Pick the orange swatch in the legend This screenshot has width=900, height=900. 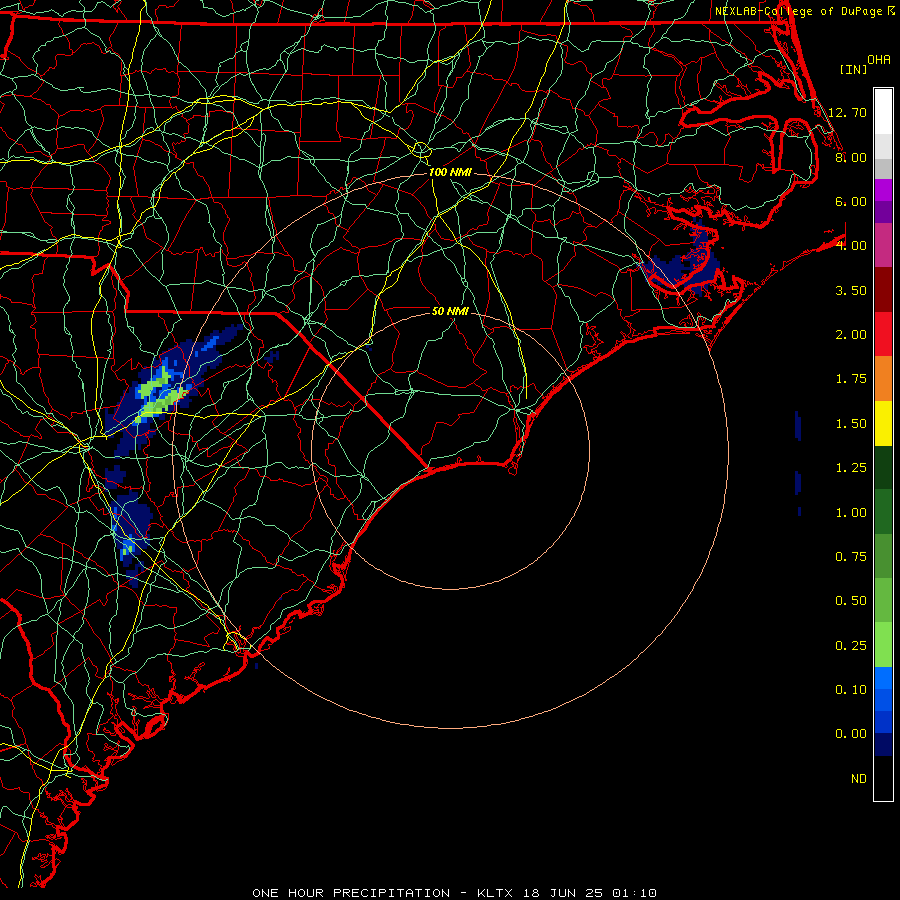[883, 379]
